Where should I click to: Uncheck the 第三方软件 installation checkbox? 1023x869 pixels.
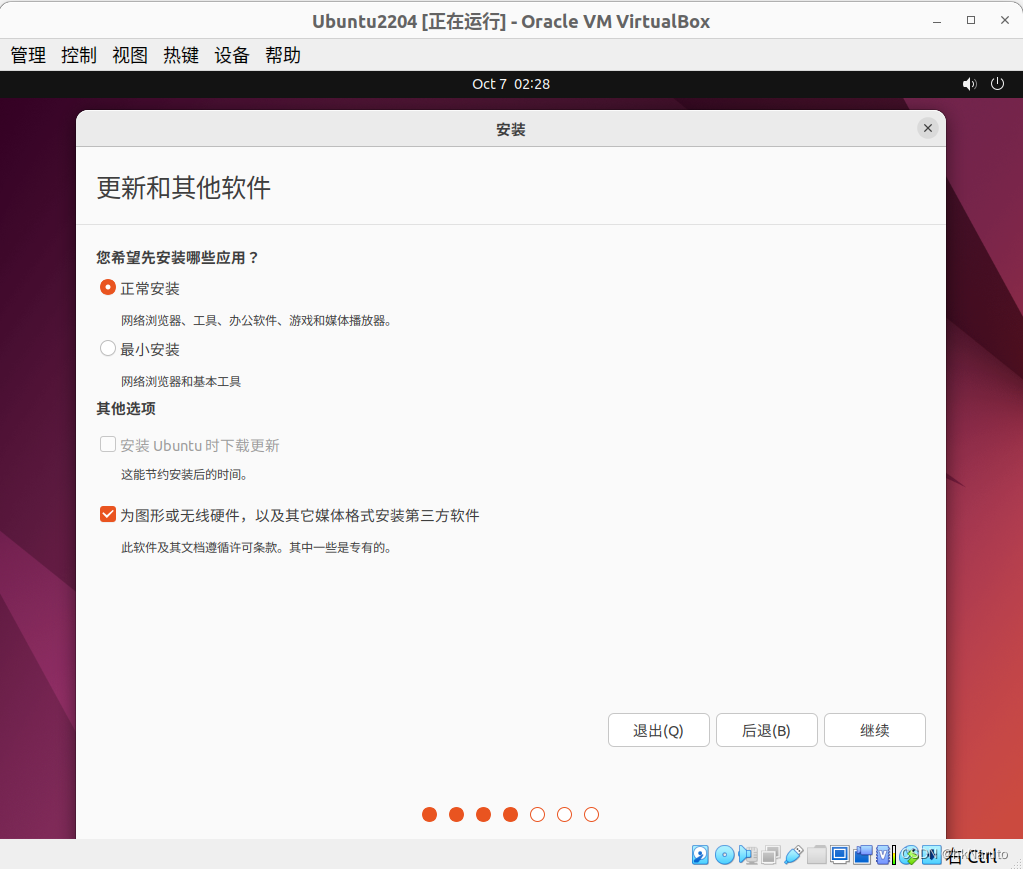pyautogui.click(x=108, y=514)
